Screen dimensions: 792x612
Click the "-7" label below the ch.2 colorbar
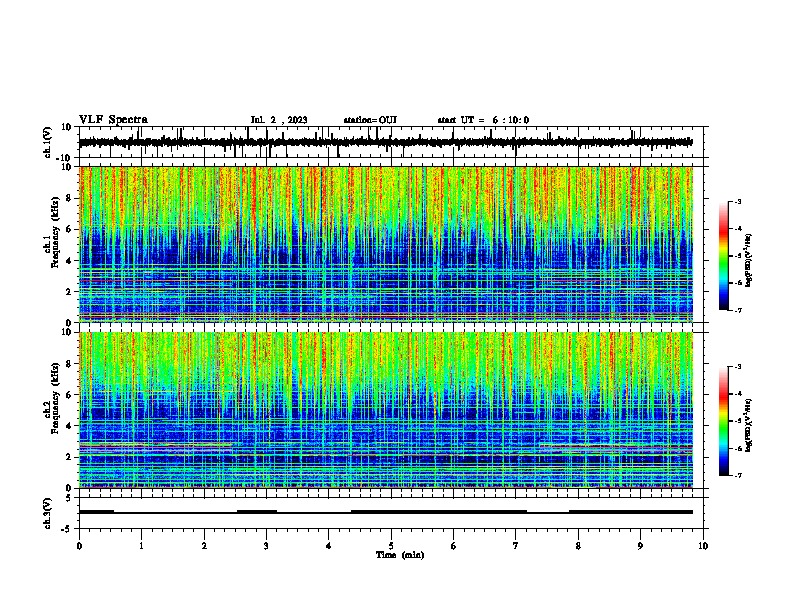[738, 475]
